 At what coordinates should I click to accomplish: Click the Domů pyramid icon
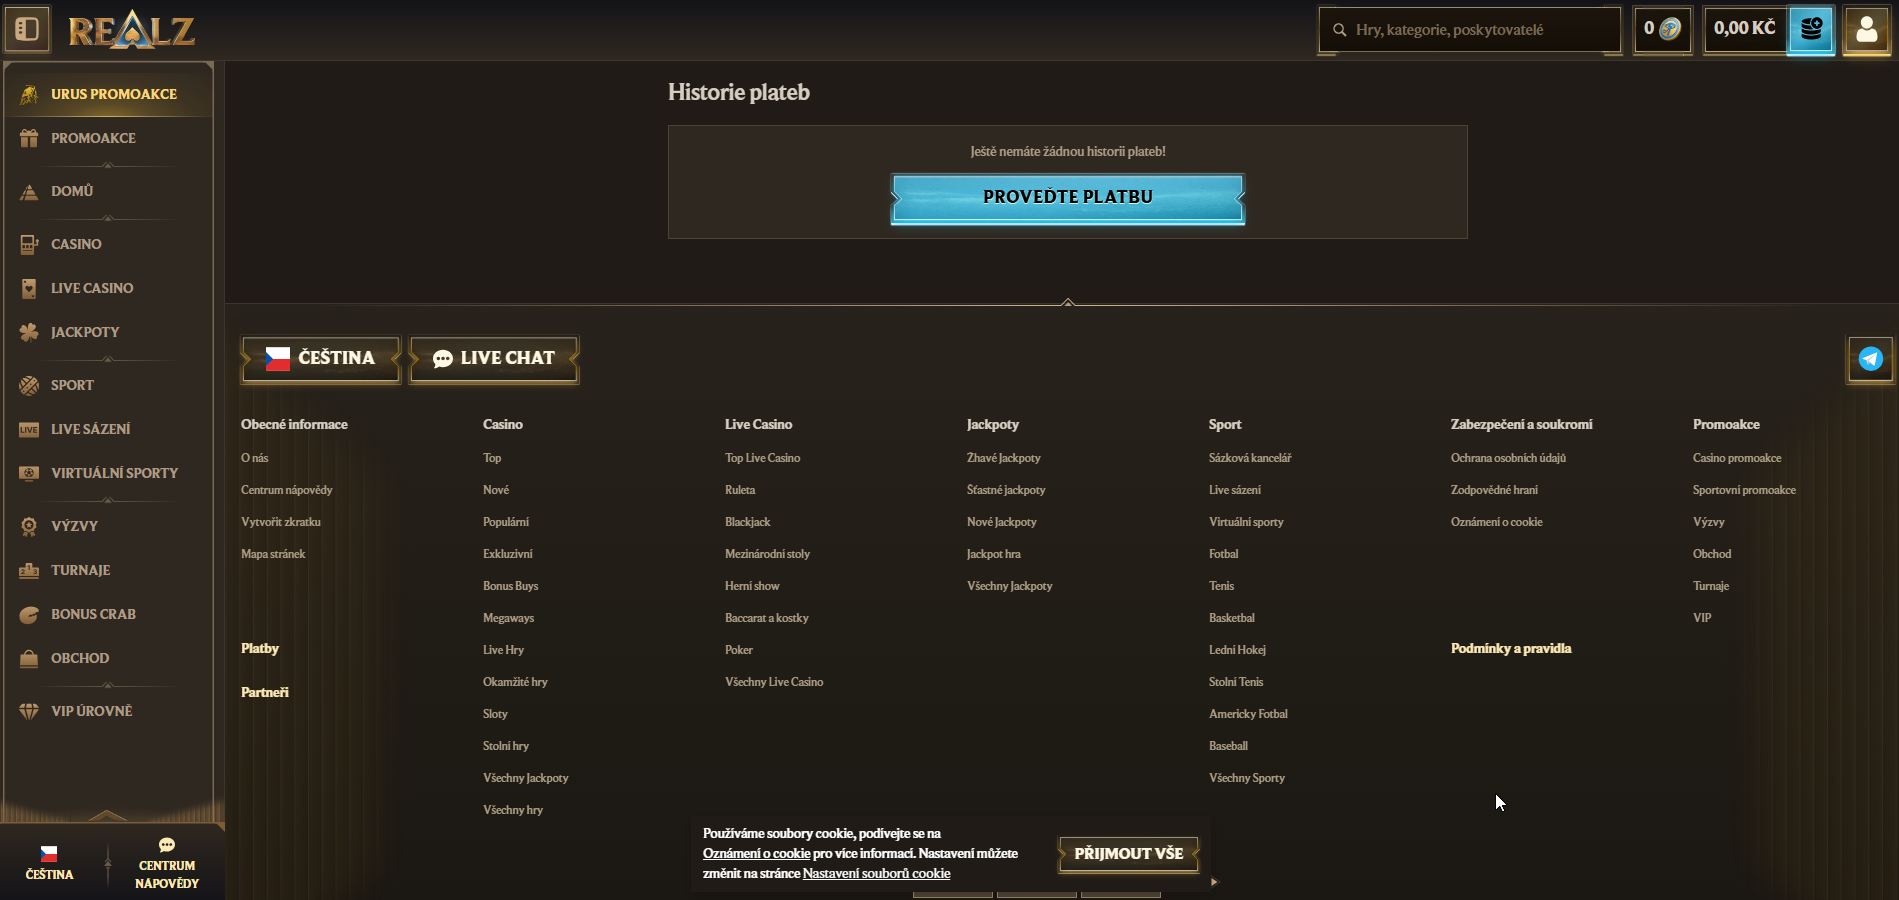point(29,192)
